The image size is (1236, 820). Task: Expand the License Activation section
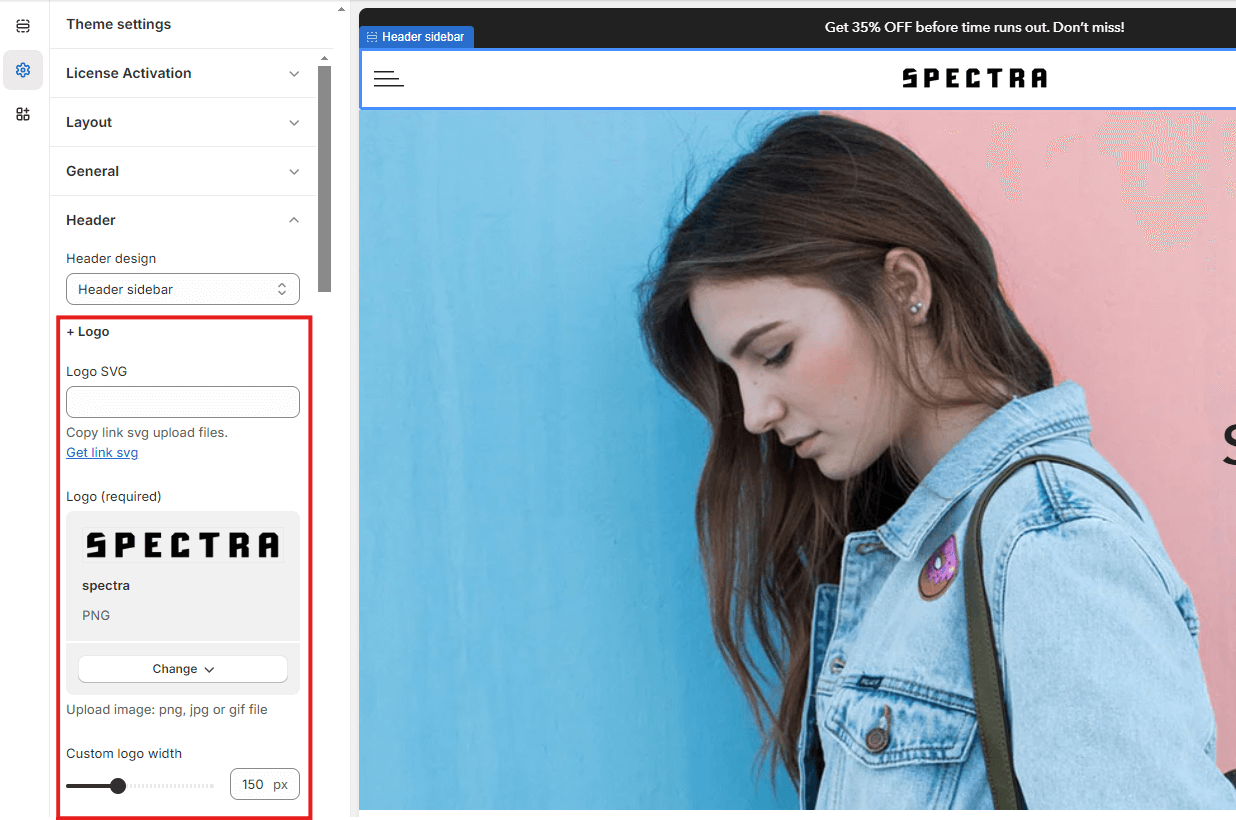pyautogui.click(x=183, y=73)
